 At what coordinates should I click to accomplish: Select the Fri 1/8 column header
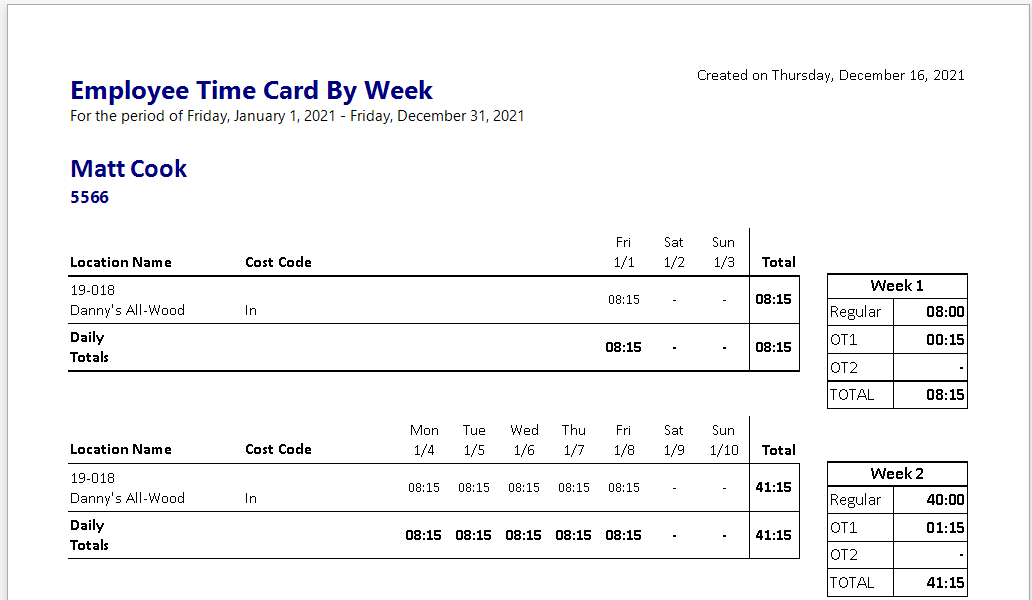[623, 440]
